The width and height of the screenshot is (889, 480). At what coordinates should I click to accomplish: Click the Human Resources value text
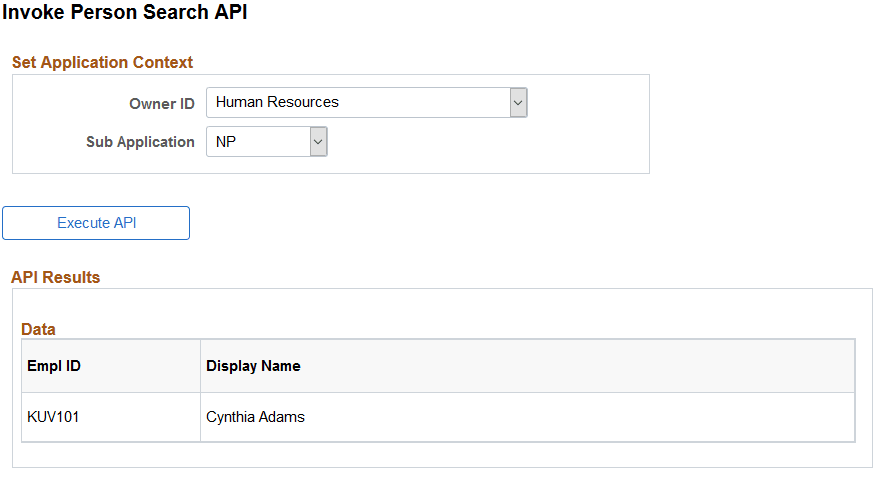pyautogui.click(x=277, y=102)
